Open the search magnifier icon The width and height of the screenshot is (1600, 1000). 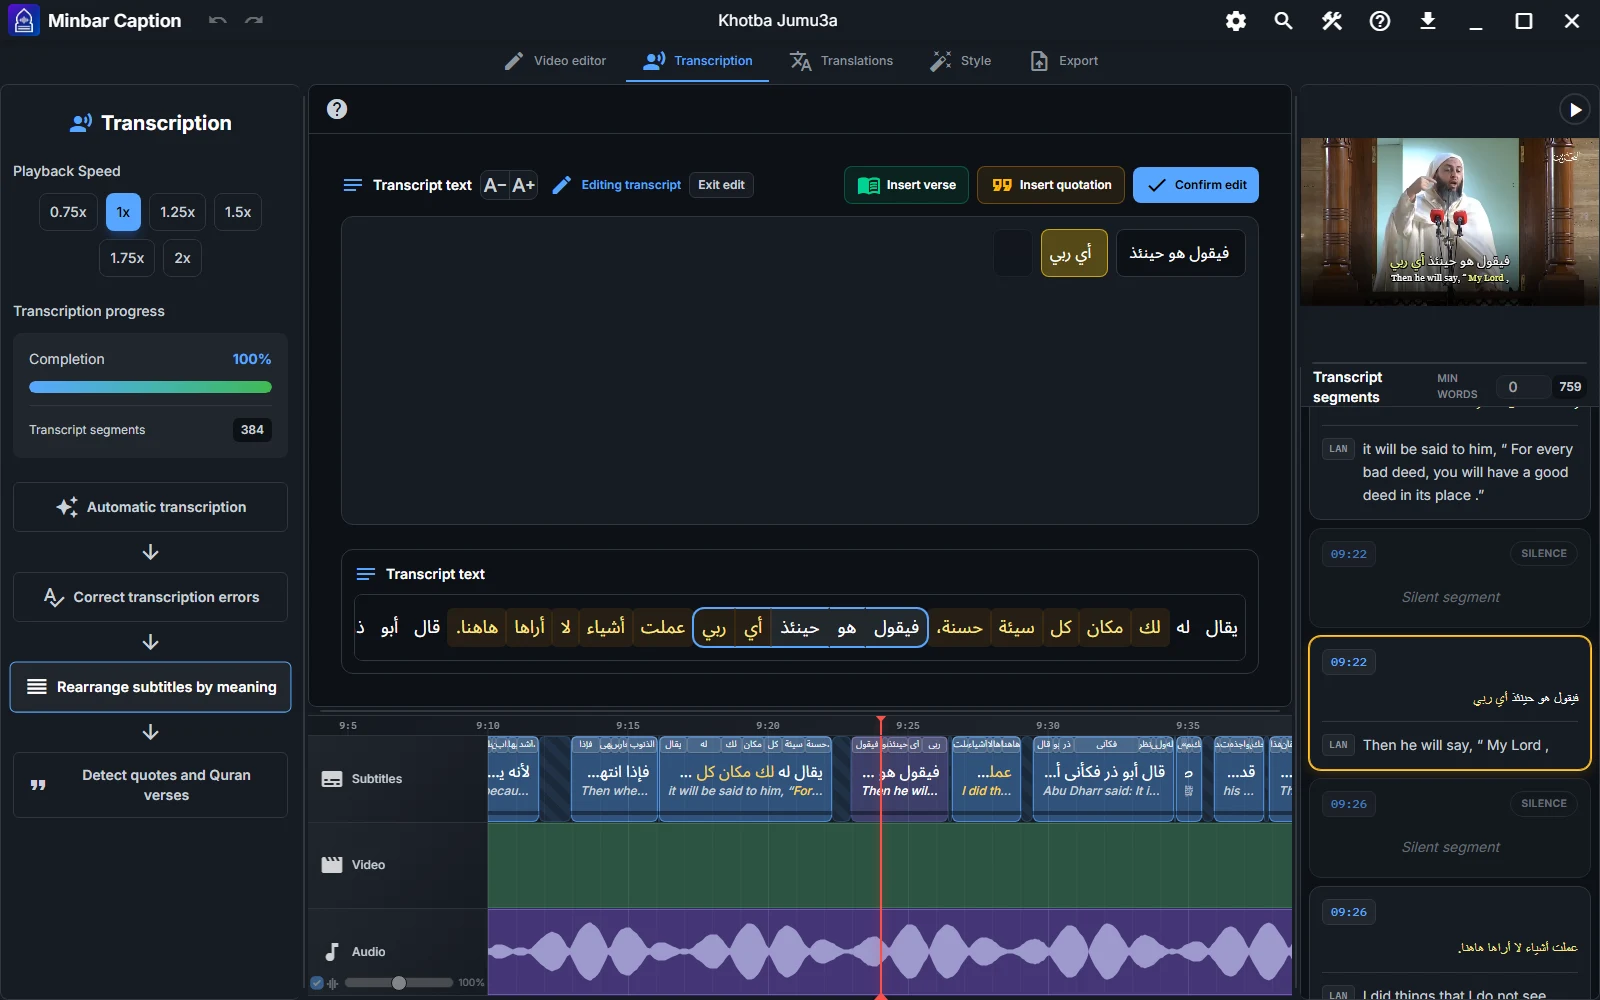point(1284,21)
